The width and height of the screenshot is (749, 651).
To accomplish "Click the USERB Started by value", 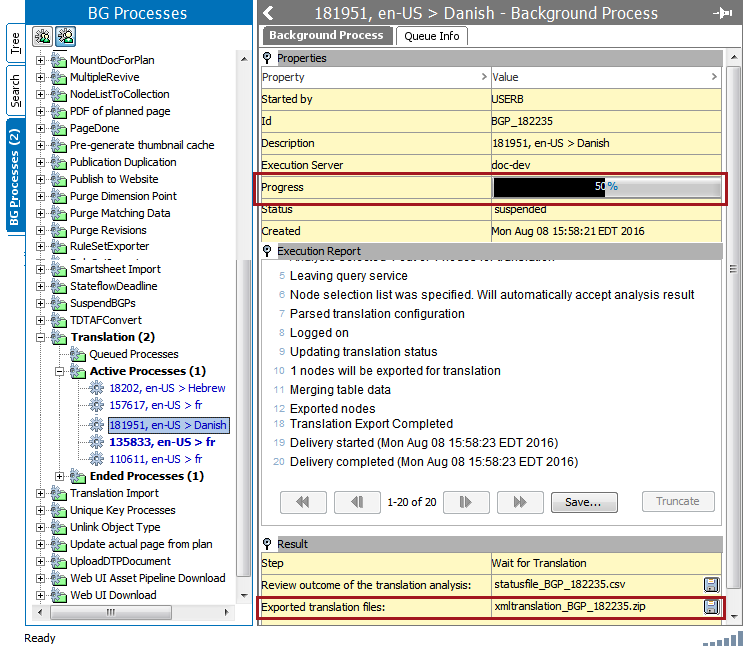I will [x=507, y=99].
